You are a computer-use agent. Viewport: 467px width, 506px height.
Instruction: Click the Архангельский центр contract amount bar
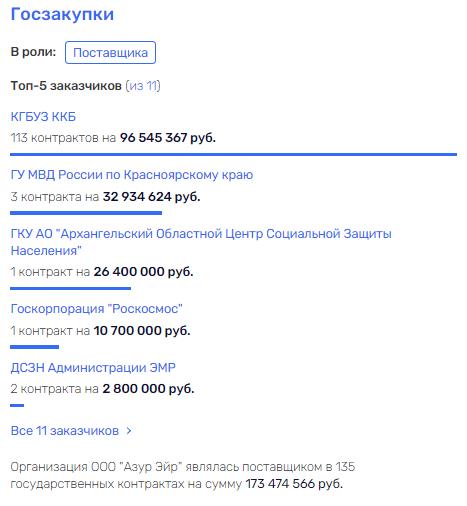click(70, 288)
